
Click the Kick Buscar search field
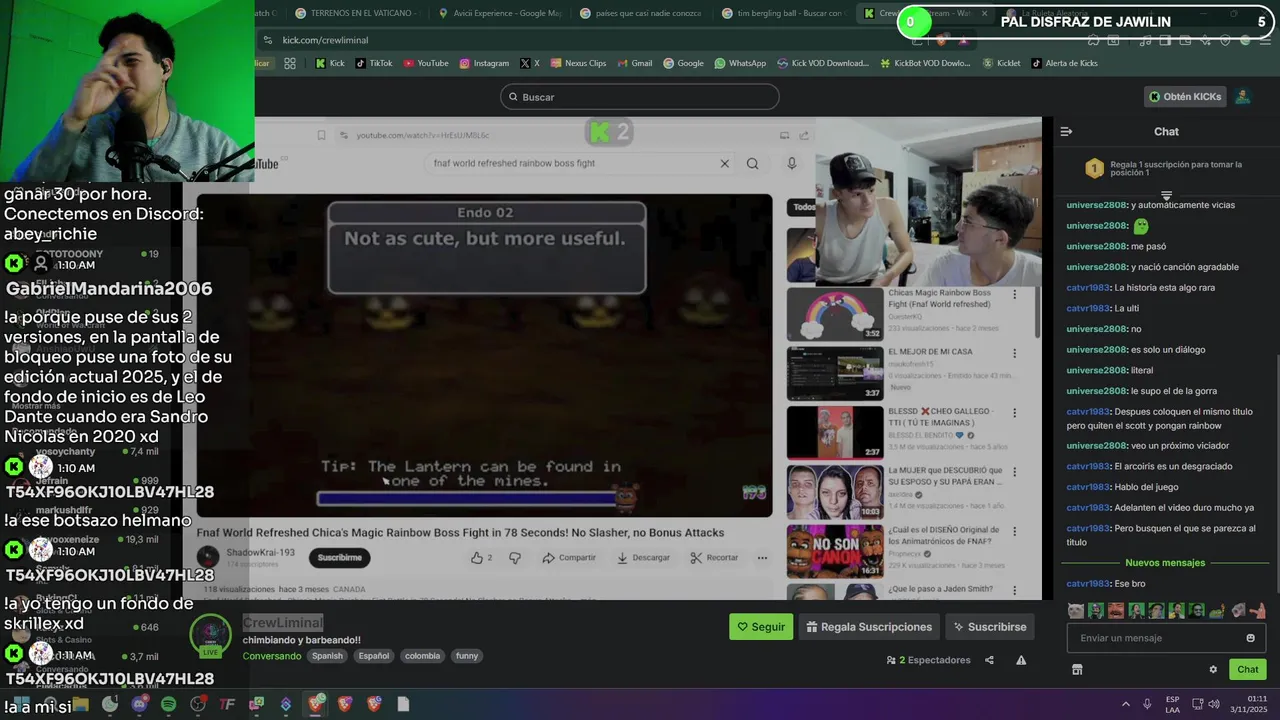click(x=640, y=97)
